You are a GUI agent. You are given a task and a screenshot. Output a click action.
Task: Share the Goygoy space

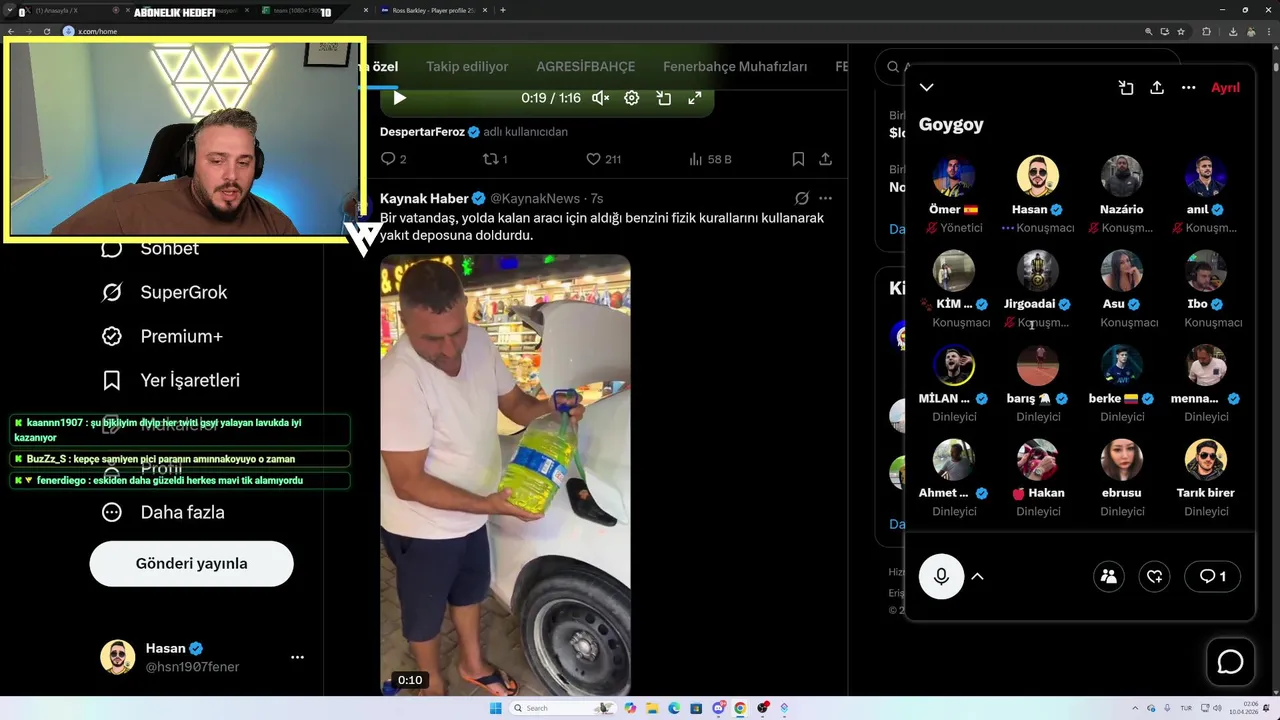point(1157,88)
